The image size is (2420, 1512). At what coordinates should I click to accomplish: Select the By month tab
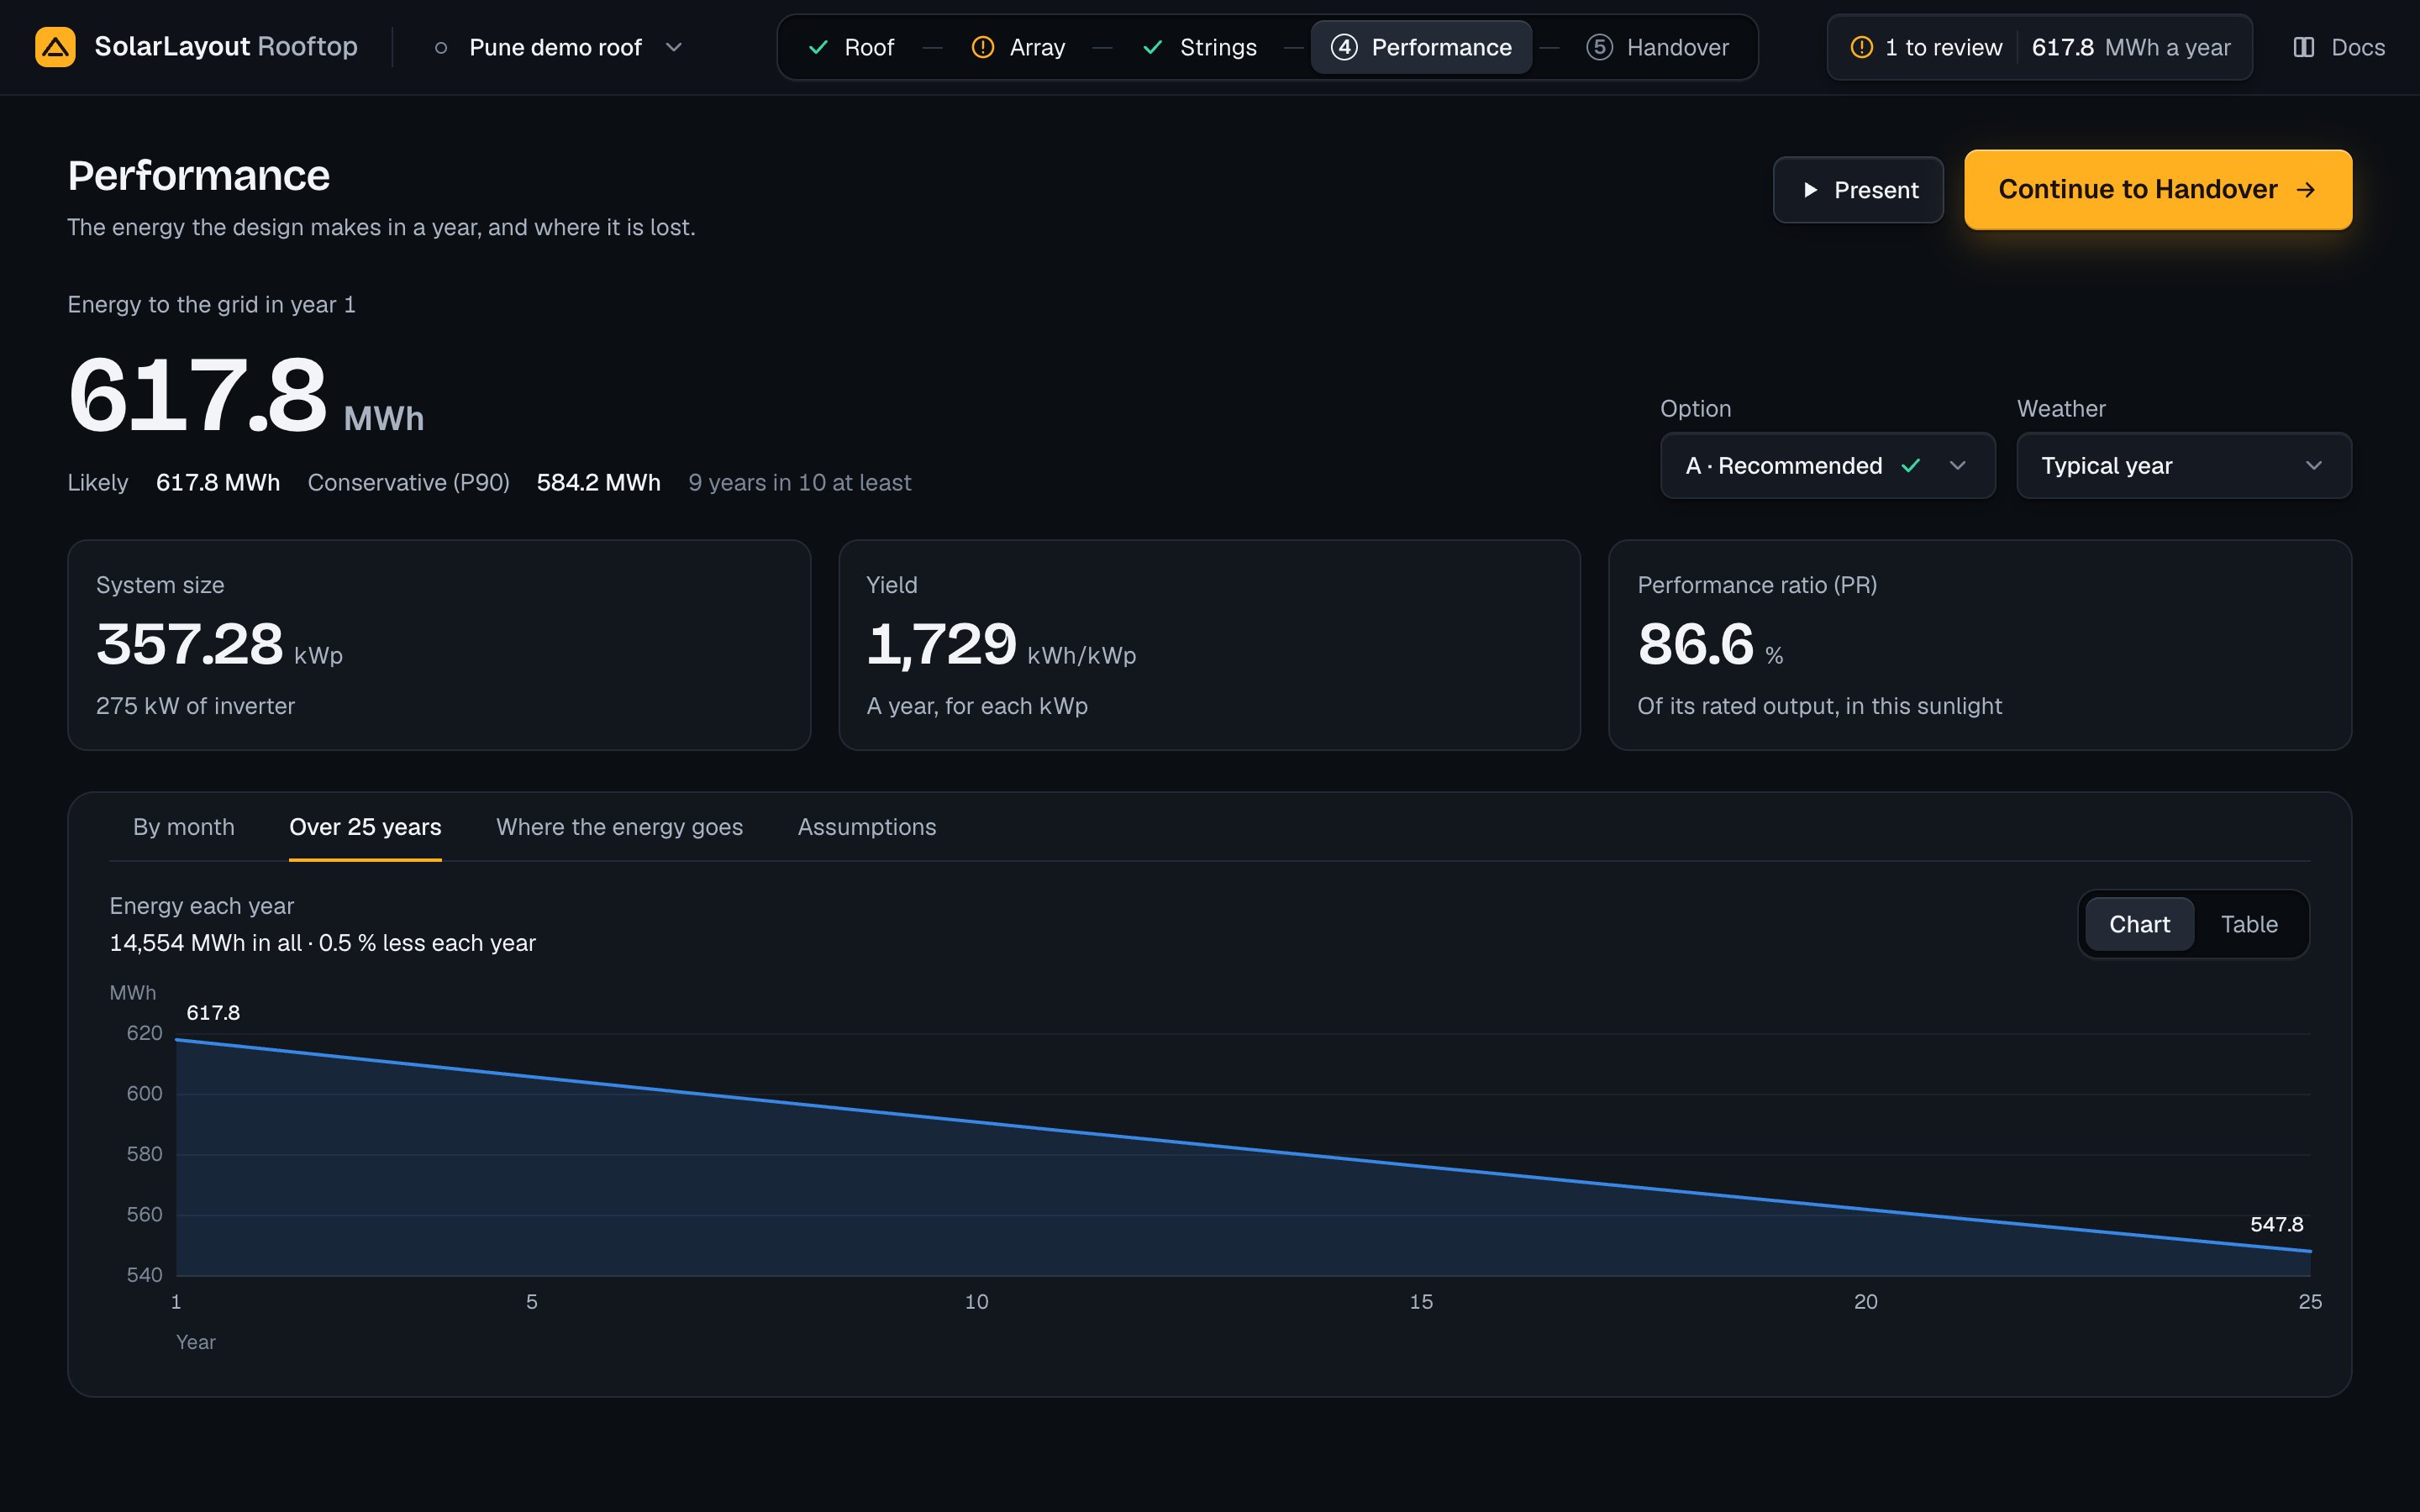tap(184, 827)
